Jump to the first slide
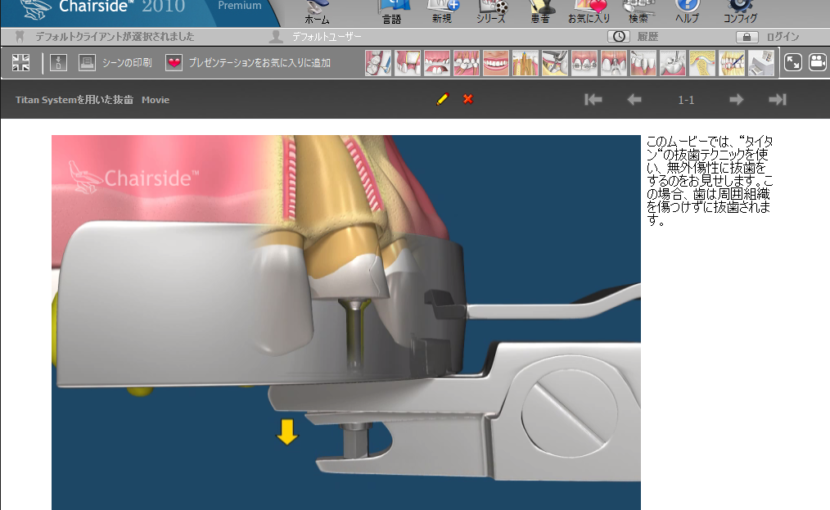The width and height of the screenshot is (830, 510). pos(593,100)
